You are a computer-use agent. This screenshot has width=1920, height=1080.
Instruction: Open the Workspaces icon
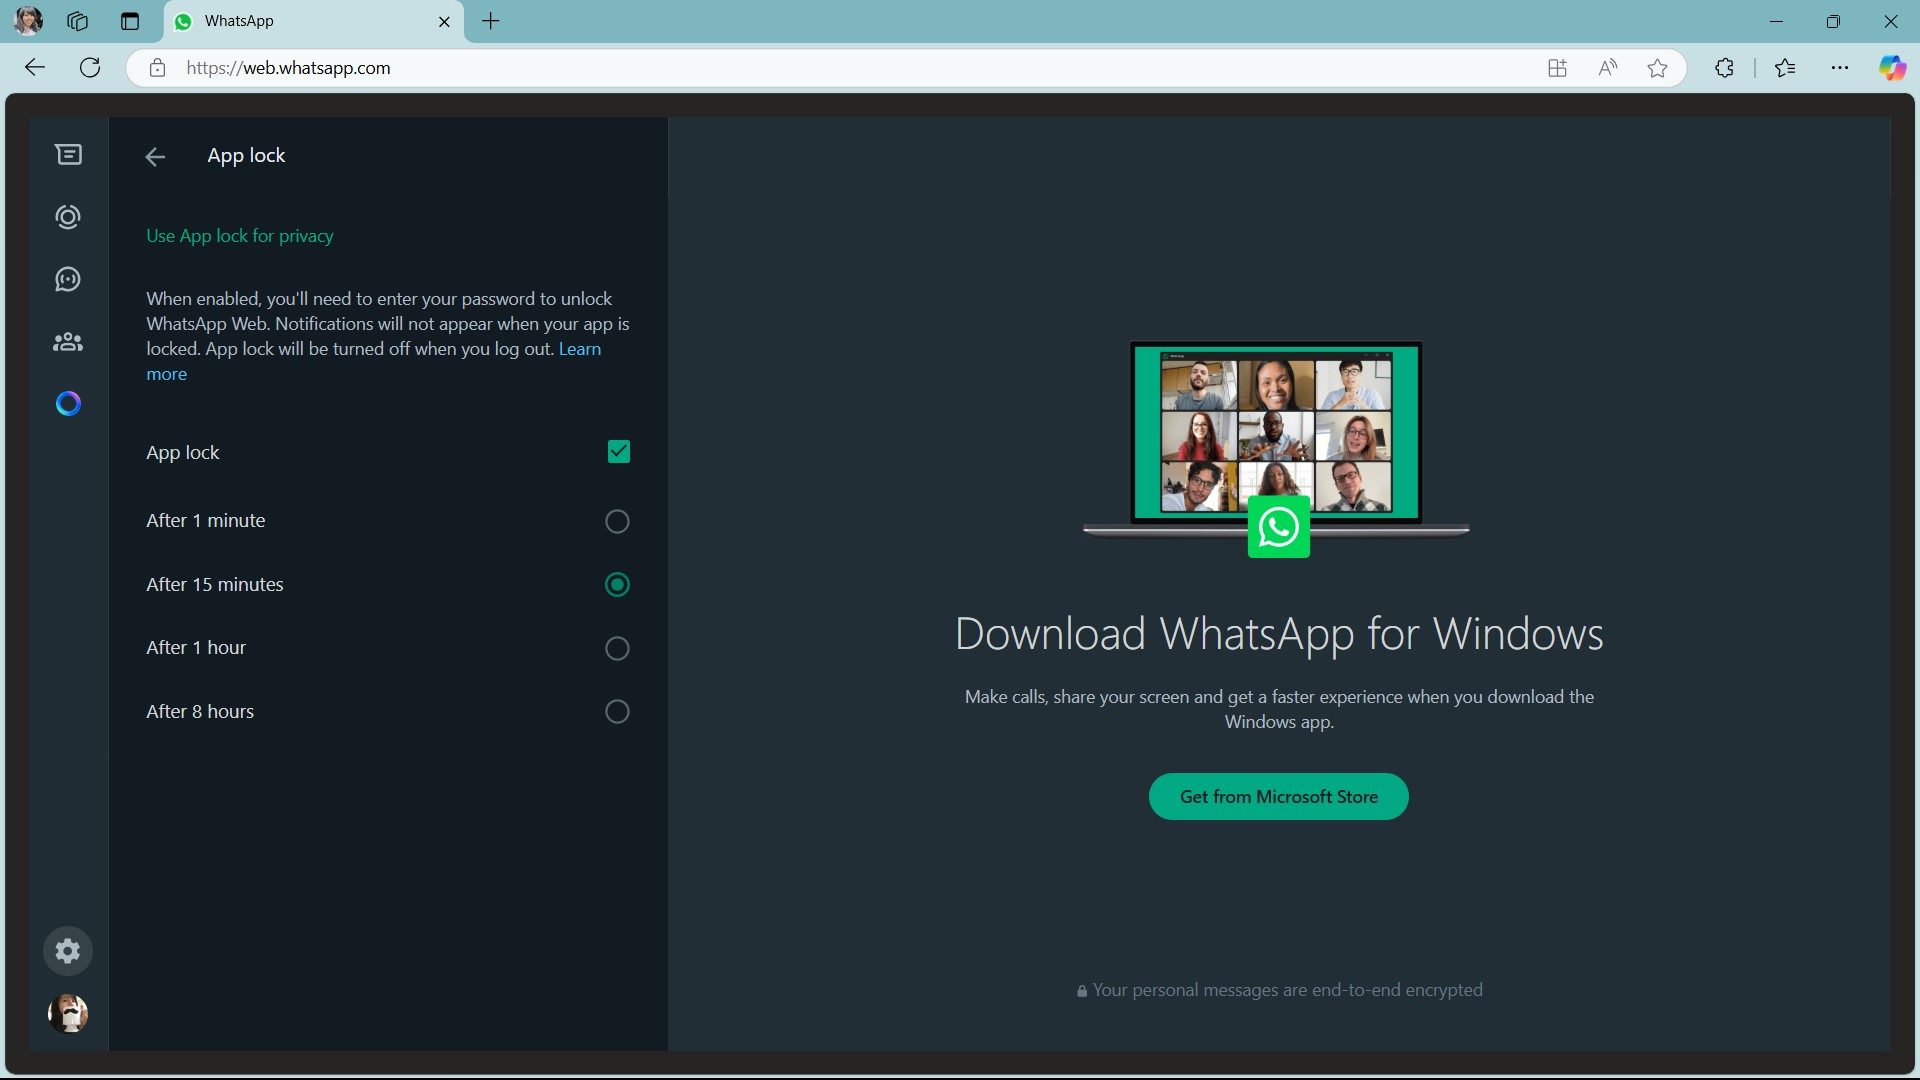click(78, 21)
